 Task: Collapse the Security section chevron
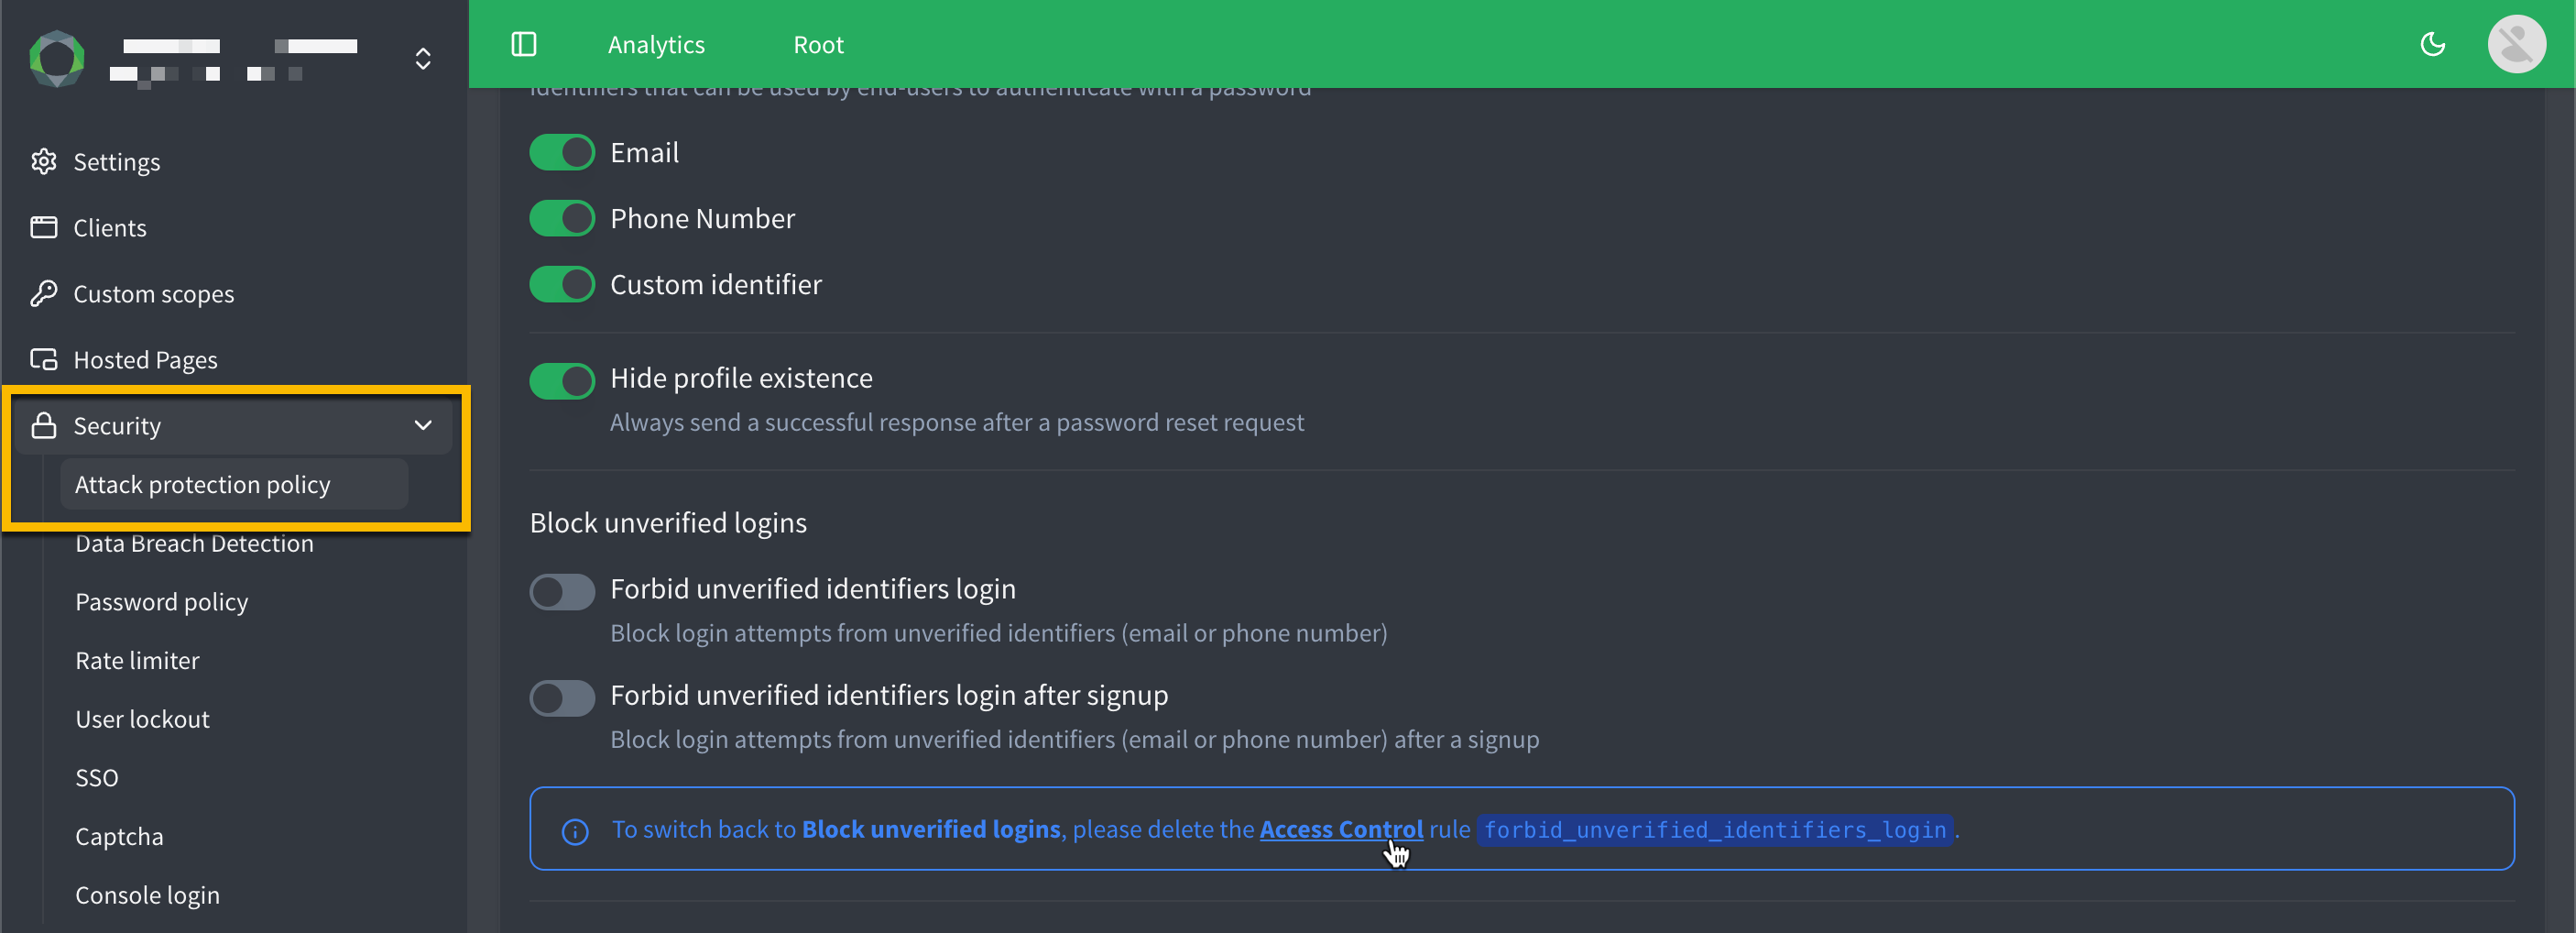click(x=422, y=425)
